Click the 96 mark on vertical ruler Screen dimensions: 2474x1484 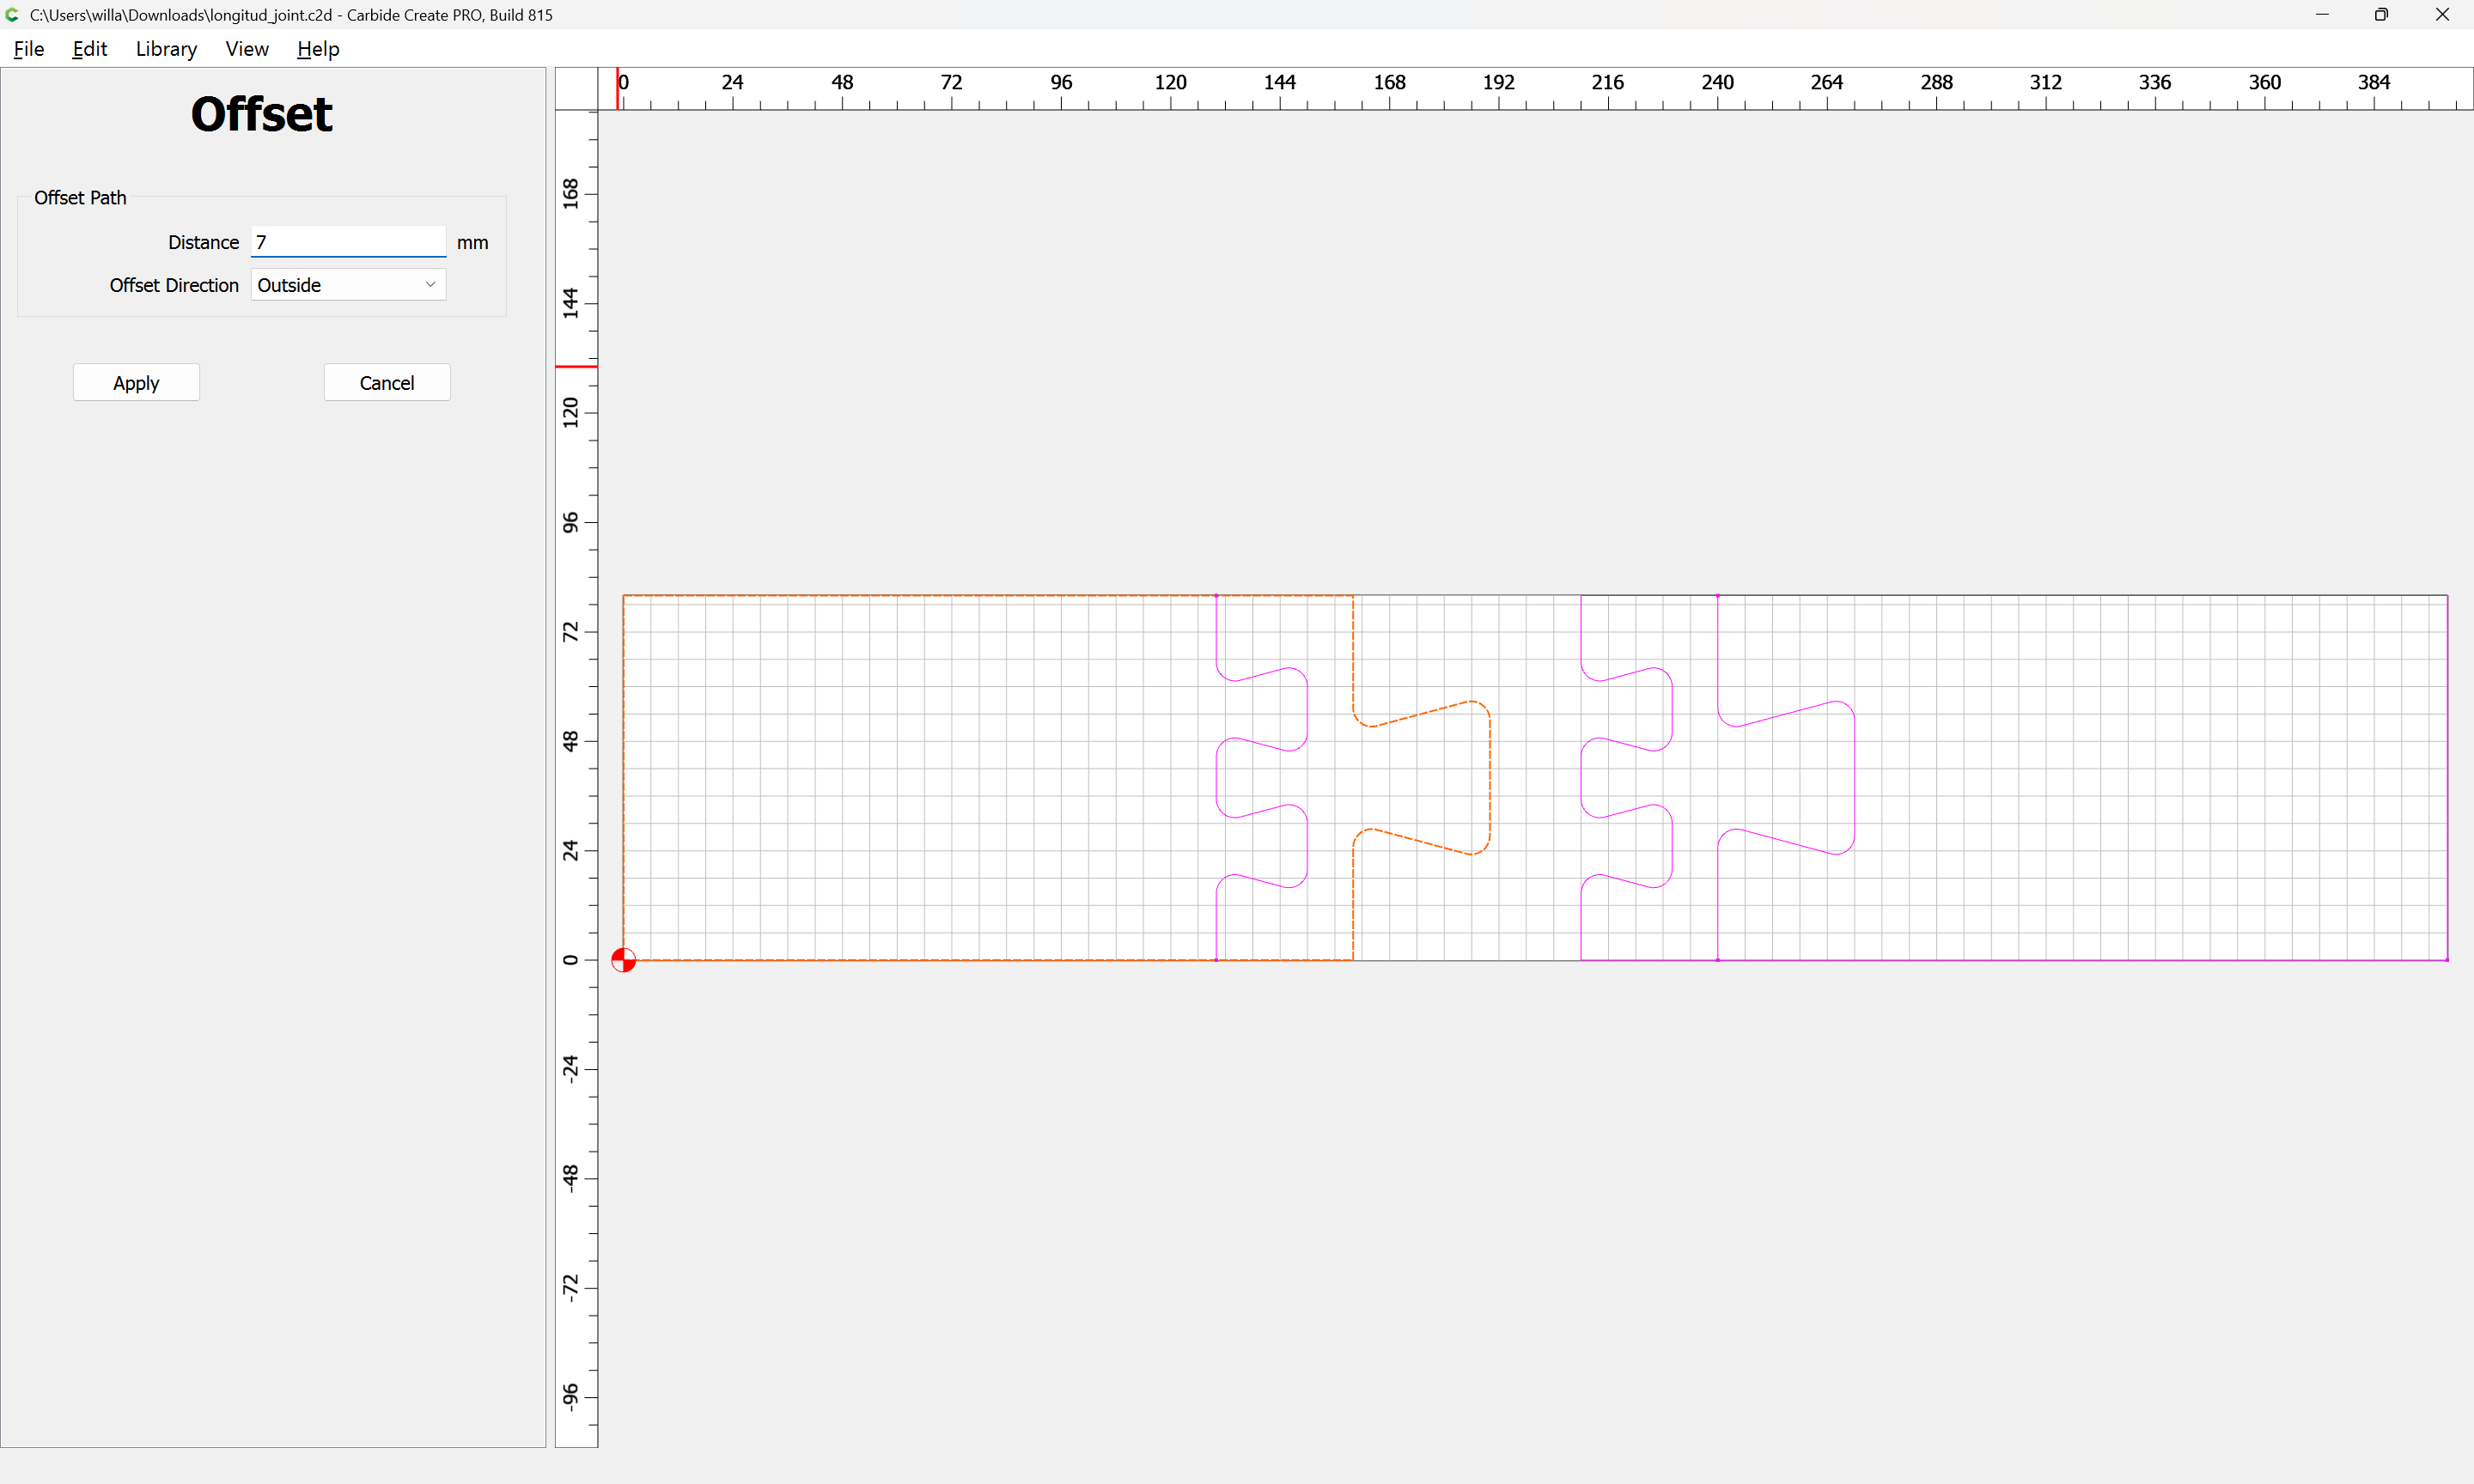coord(570,522)
